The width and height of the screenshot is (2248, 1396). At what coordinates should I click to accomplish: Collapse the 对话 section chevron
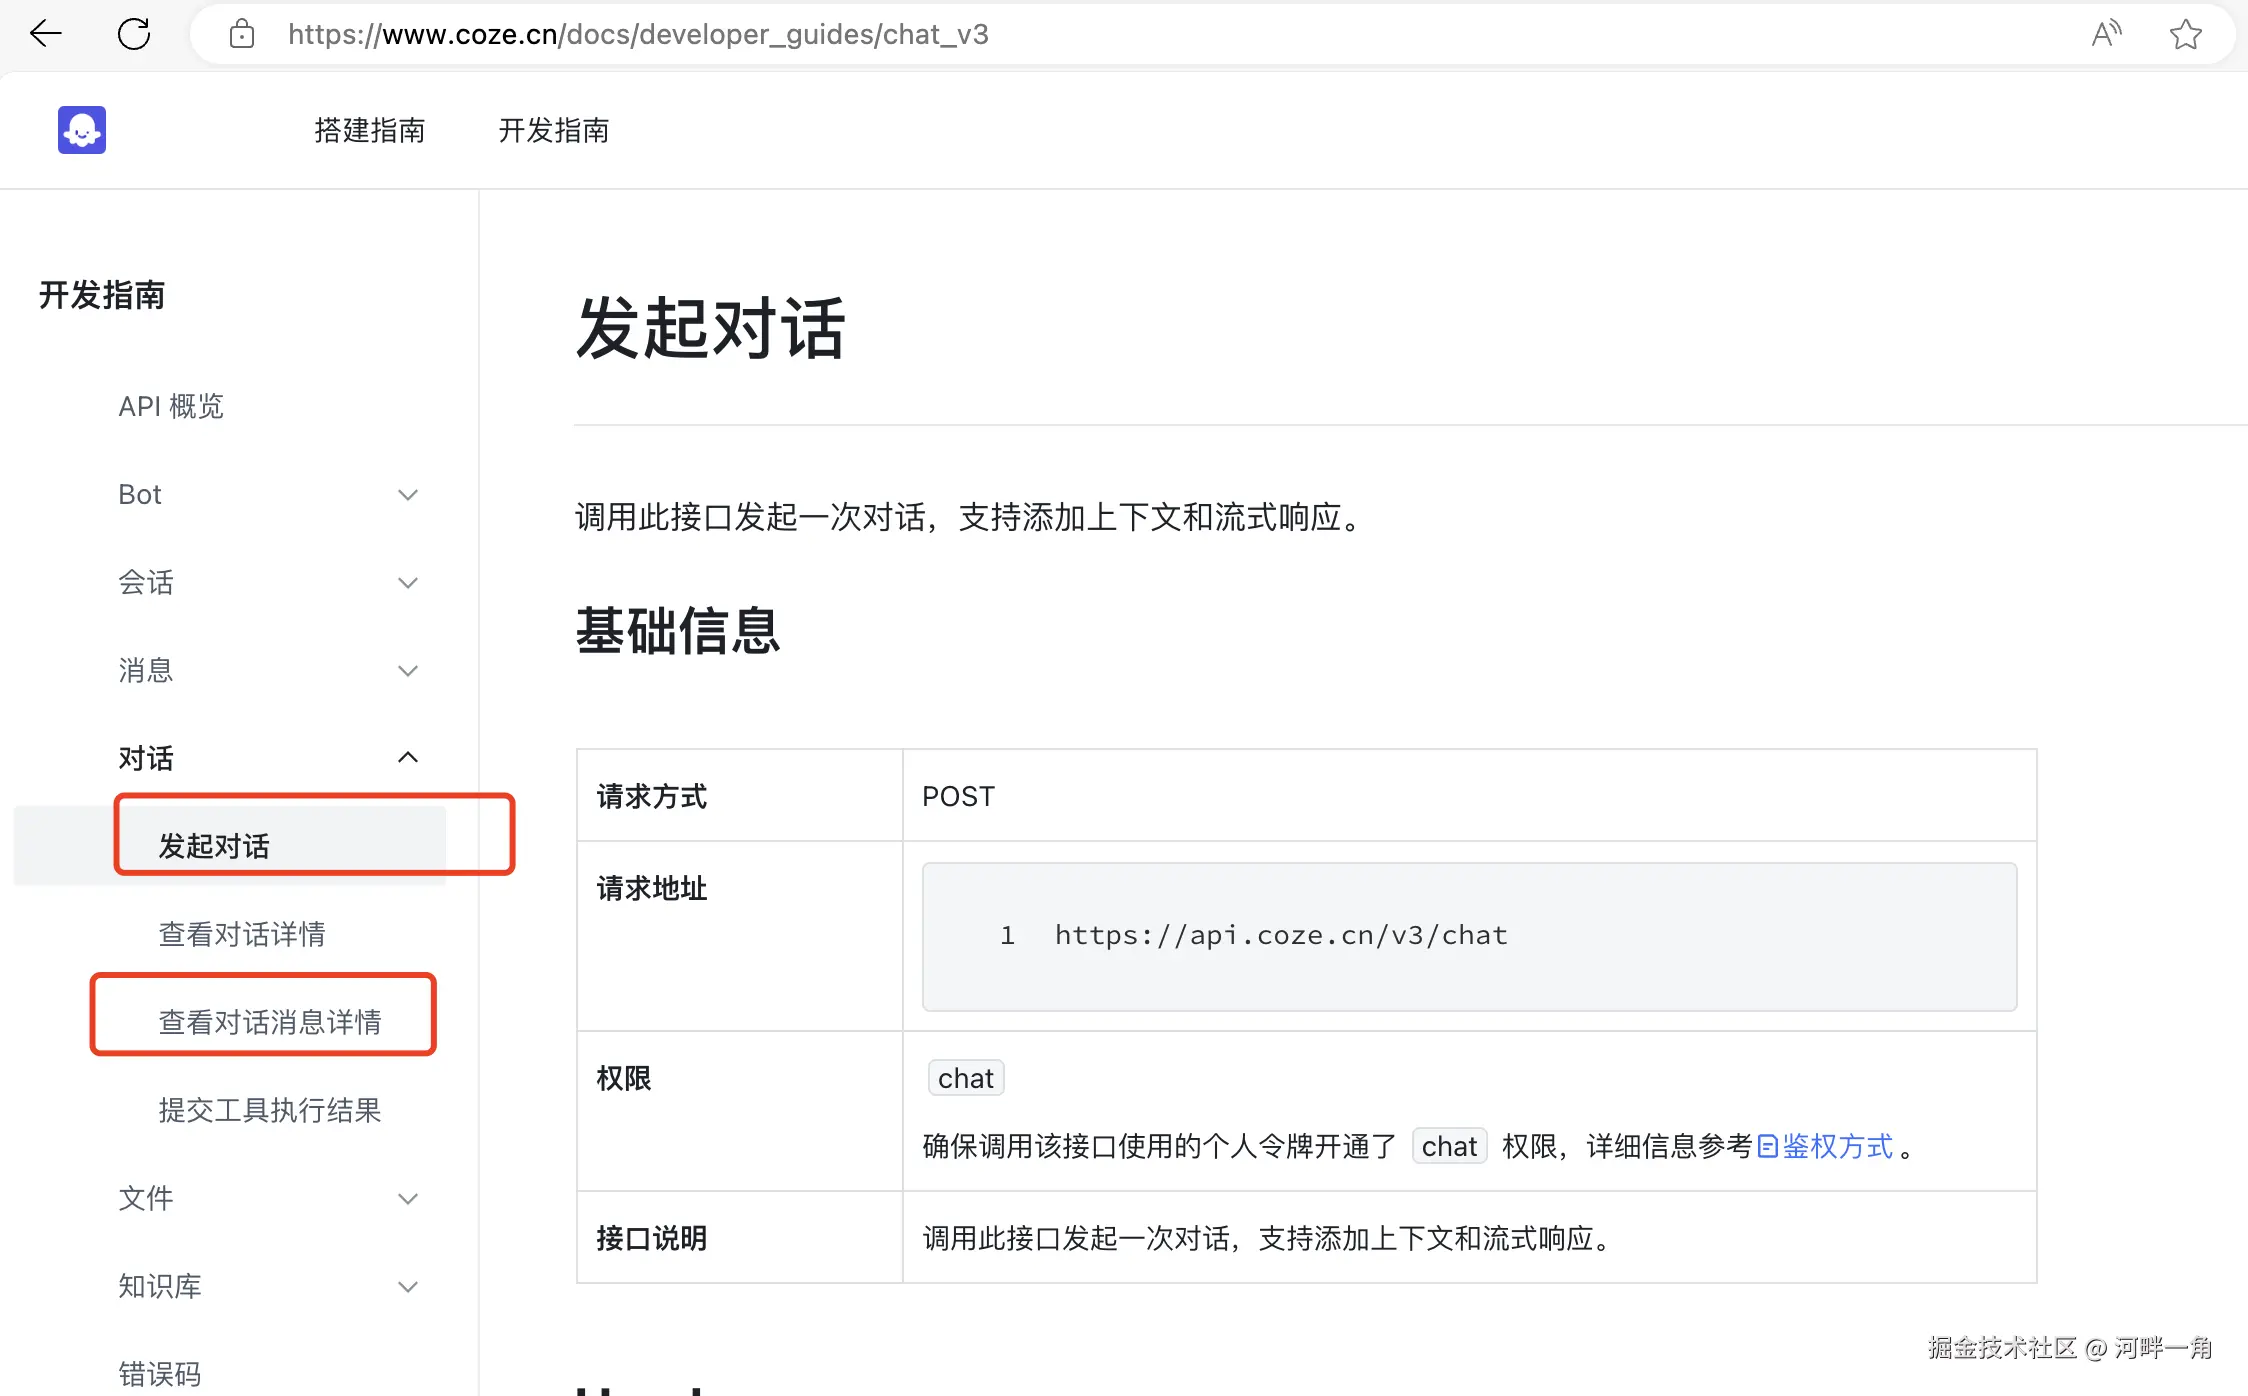pyautogui.click(x=407, y=758)
